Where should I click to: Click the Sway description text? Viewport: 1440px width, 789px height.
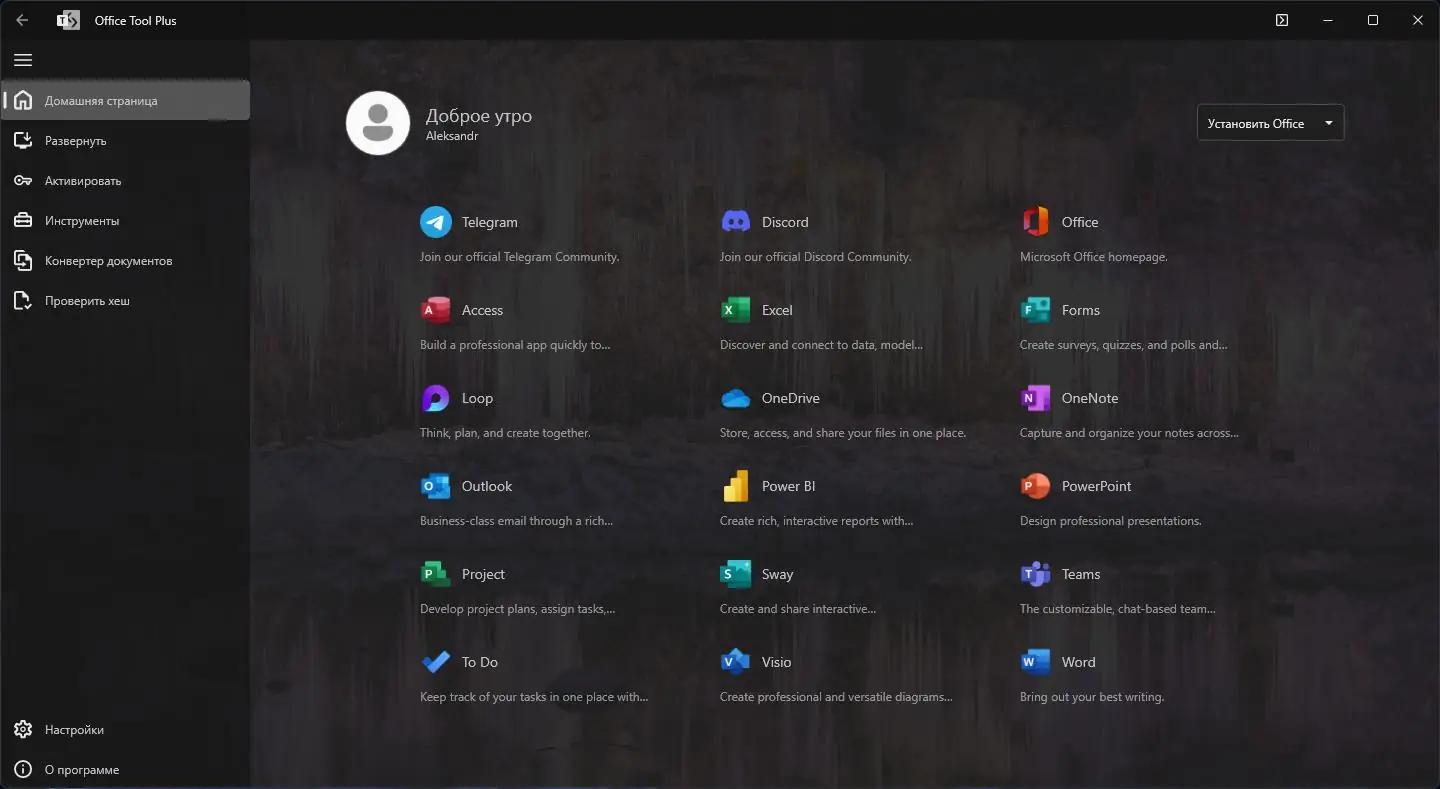[x=798, y=609]
